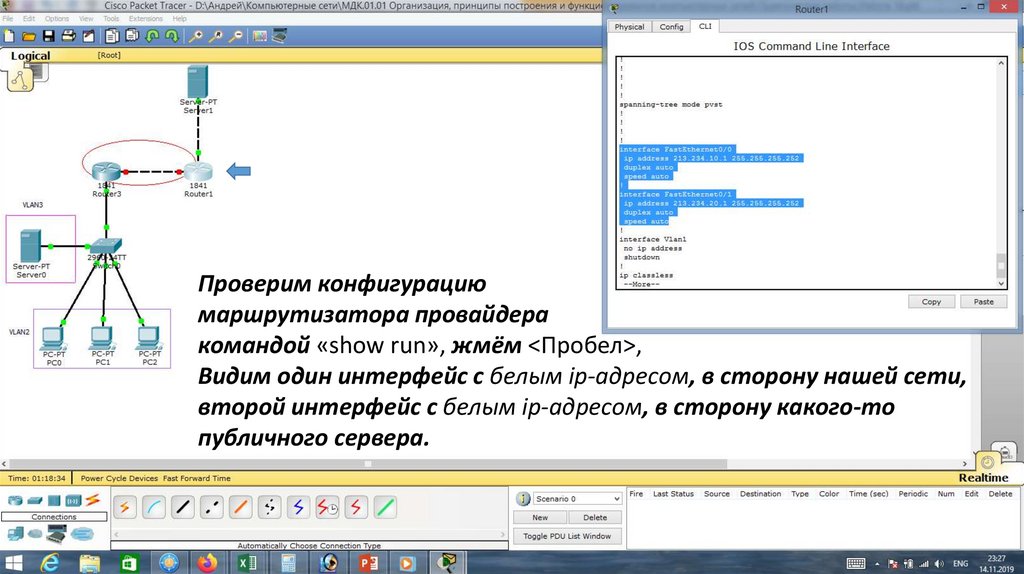The image size is (1024, 574).
Task: Select the Connections lightning category
Action: [x=93, y=500]
